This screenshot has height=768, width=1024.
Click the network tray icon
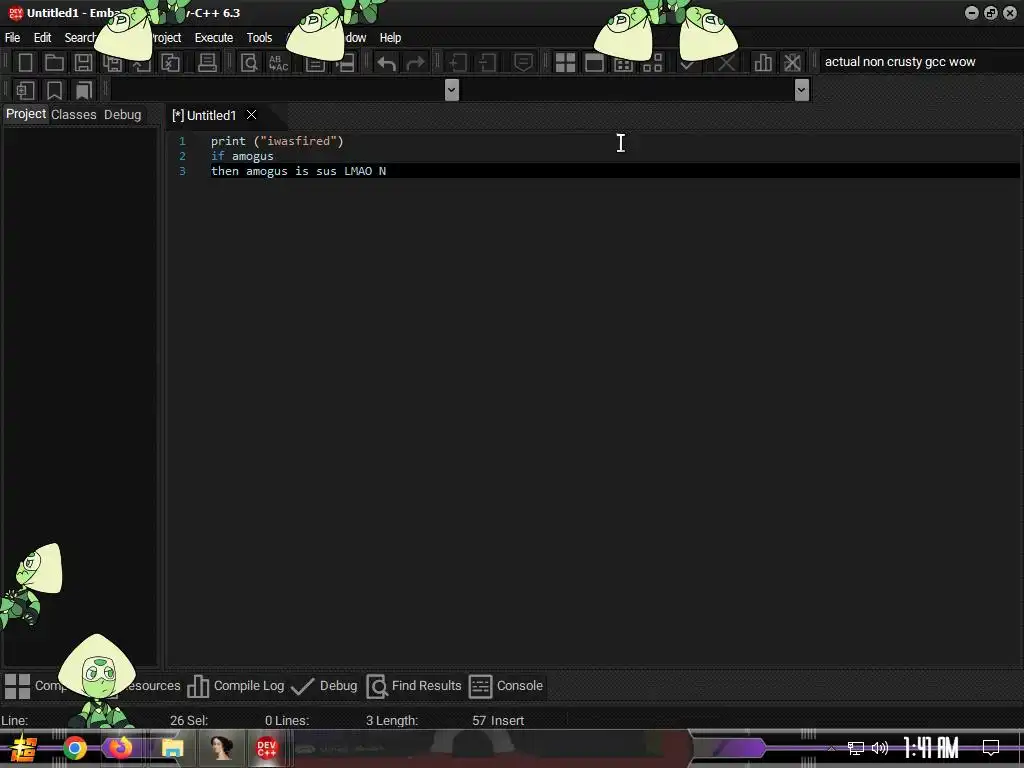pyautogui.click(x=856, y=748)
